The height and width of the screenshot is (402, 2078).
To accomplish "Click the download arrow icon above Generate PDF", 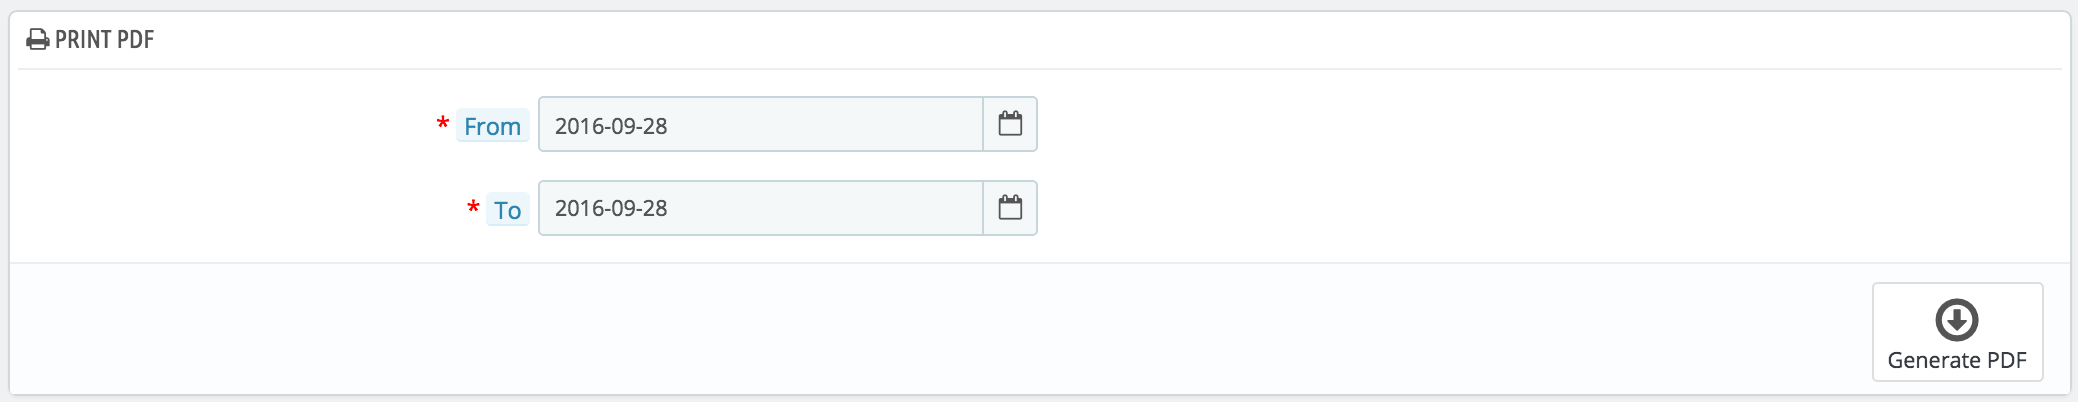I will [x=1956, y=320].
